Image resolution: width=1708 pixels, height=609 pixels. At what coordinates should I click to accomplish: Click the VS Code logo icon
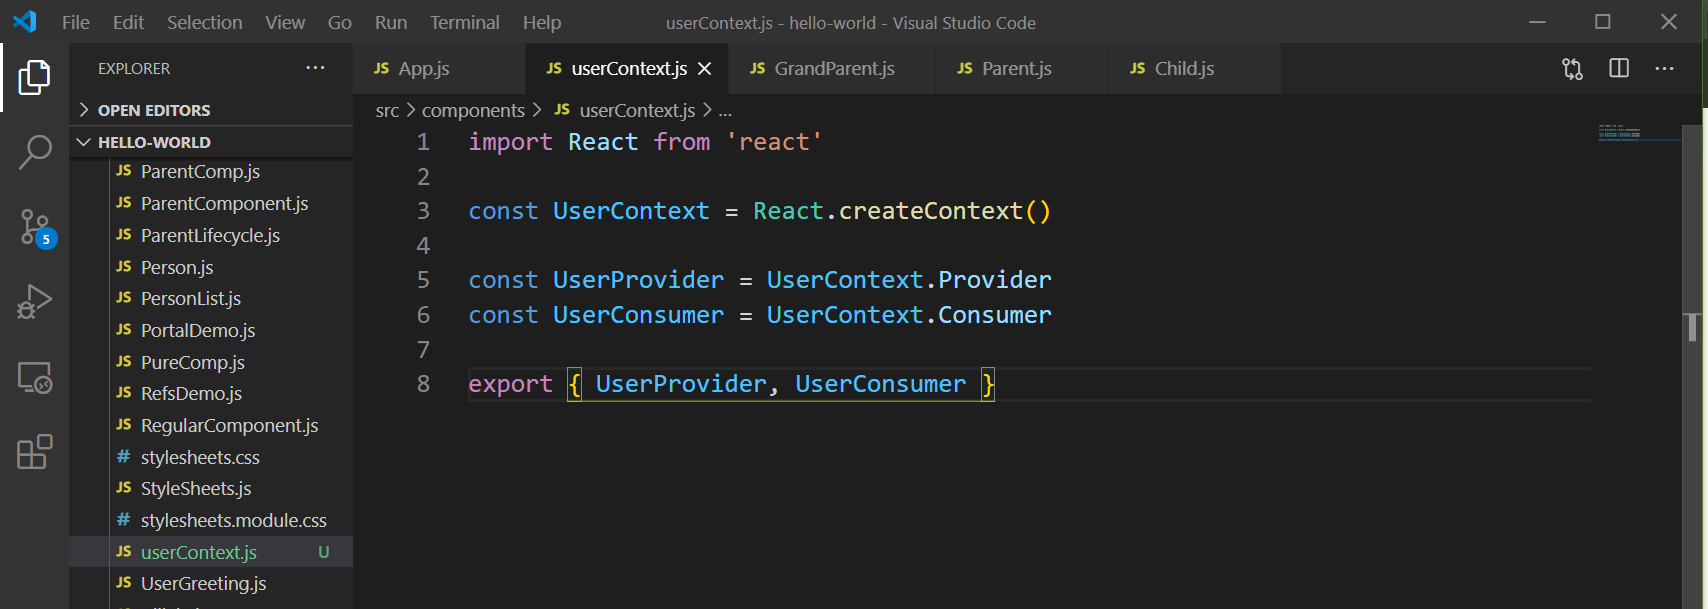click(x=24, y=21)
